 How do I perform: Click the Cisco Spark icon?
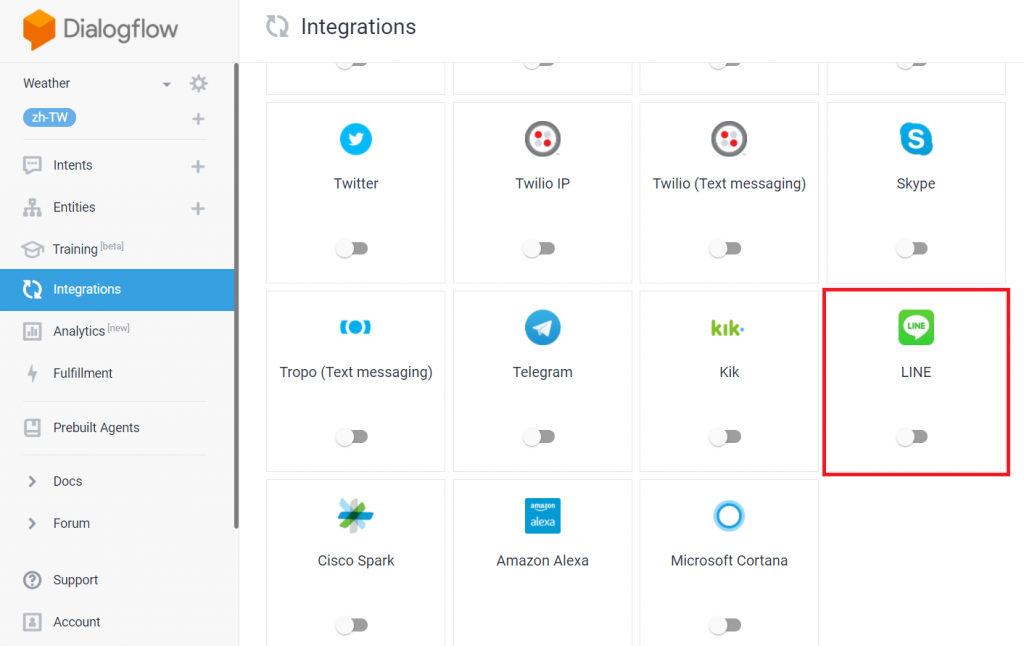point(355,516)
